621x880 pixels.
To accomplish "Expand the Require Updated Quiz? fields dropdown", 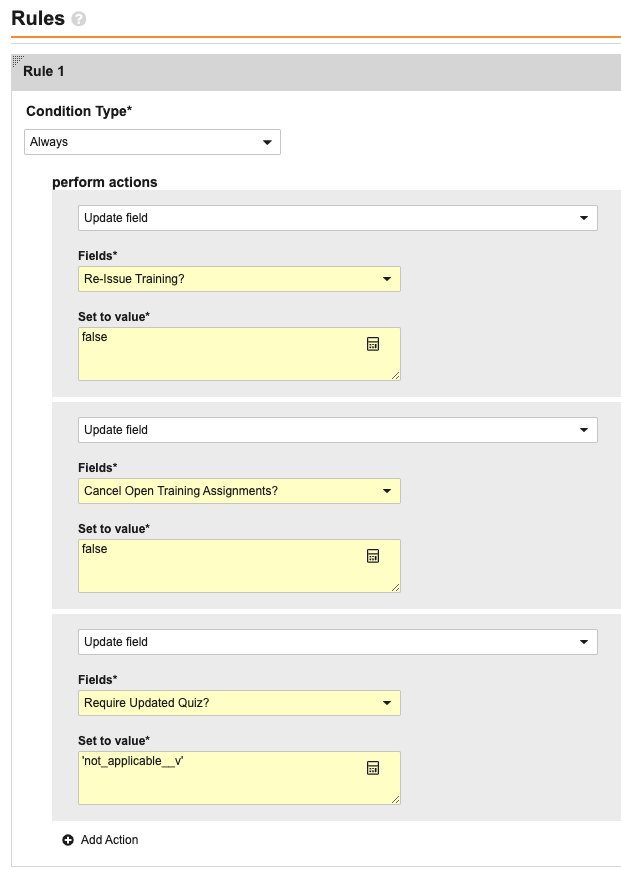I will point(239,703).
